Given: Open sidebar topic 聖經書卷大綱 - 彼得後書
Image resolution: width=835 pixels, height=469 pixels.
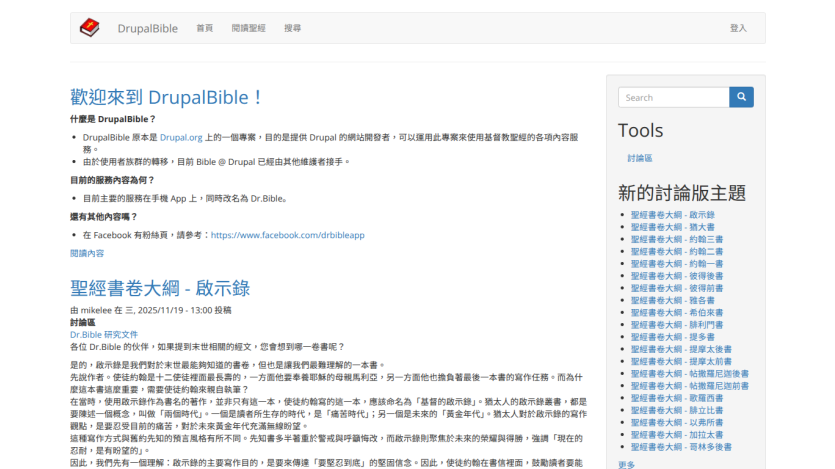Looking at the screenshot, I should tap(677, 276).
